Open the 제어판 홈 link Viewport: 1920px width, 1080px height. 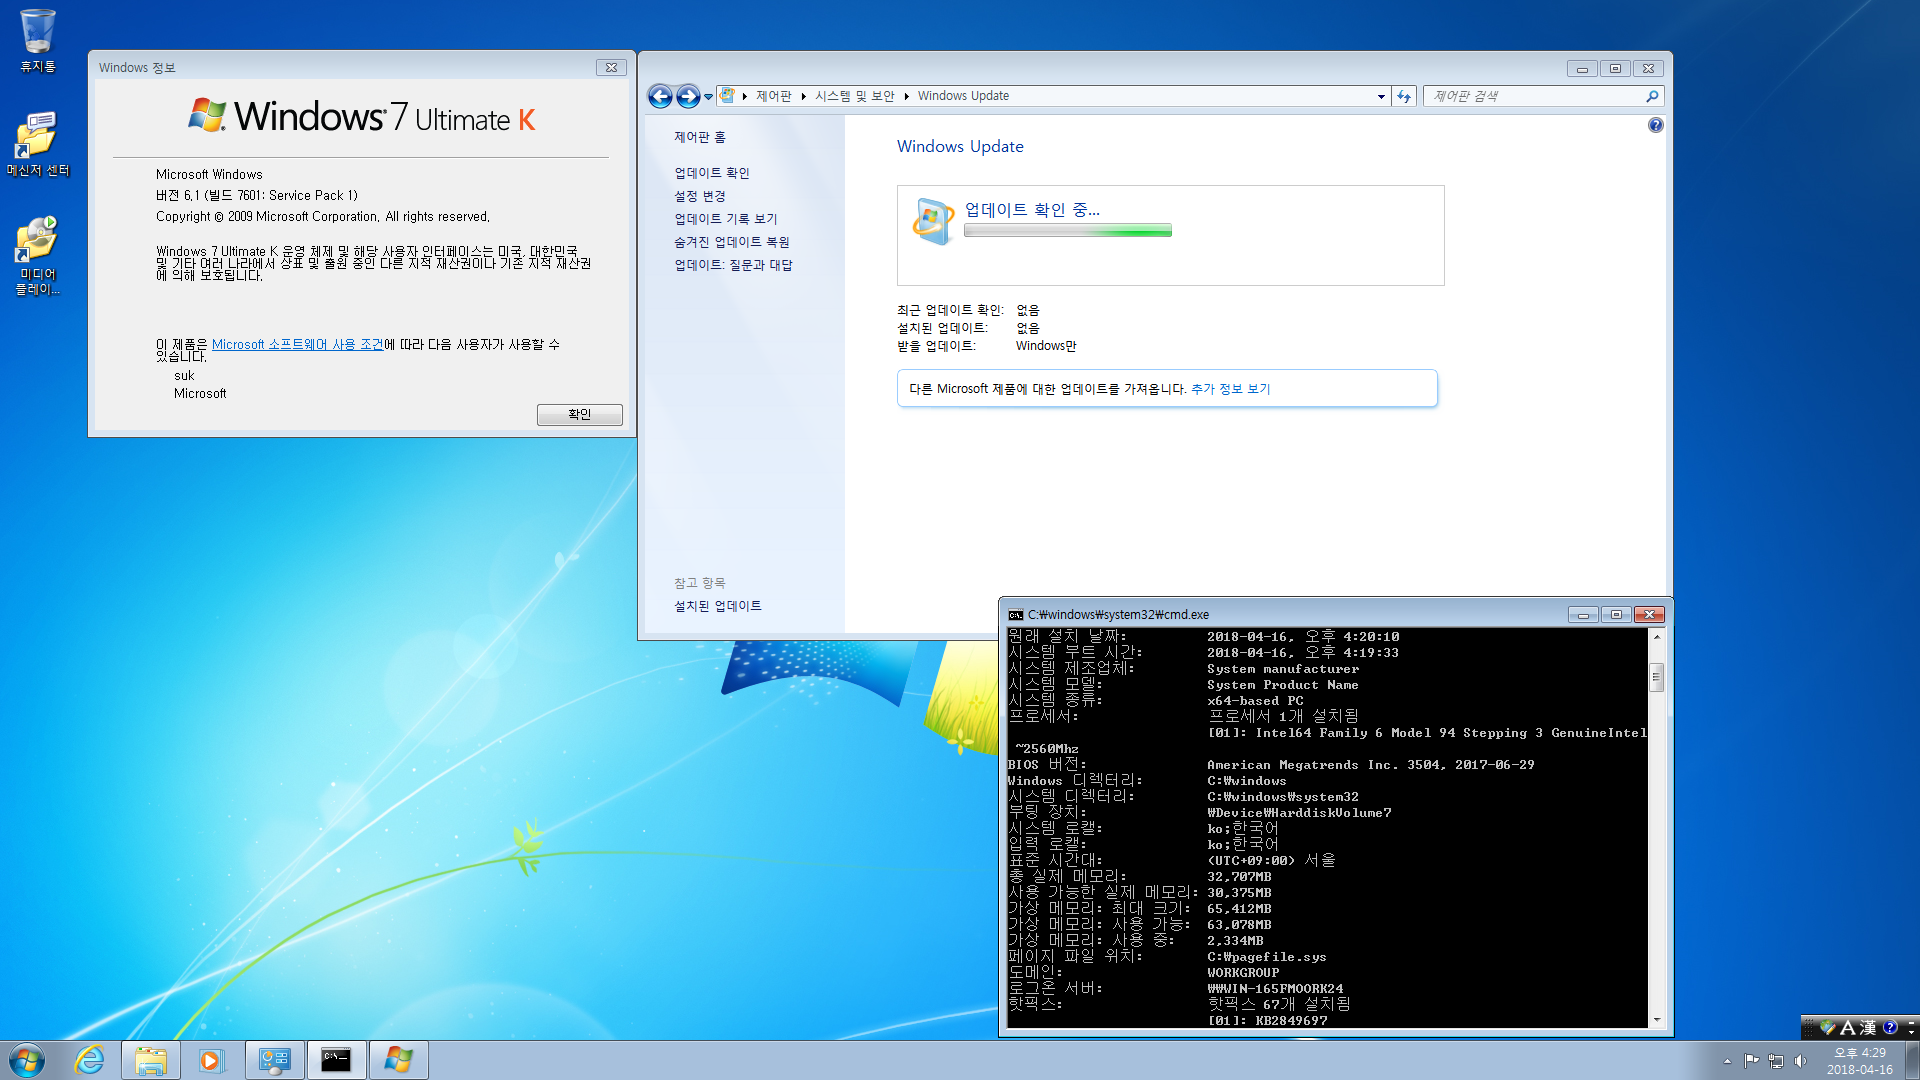pyautogui.click(x=700, y=137)
